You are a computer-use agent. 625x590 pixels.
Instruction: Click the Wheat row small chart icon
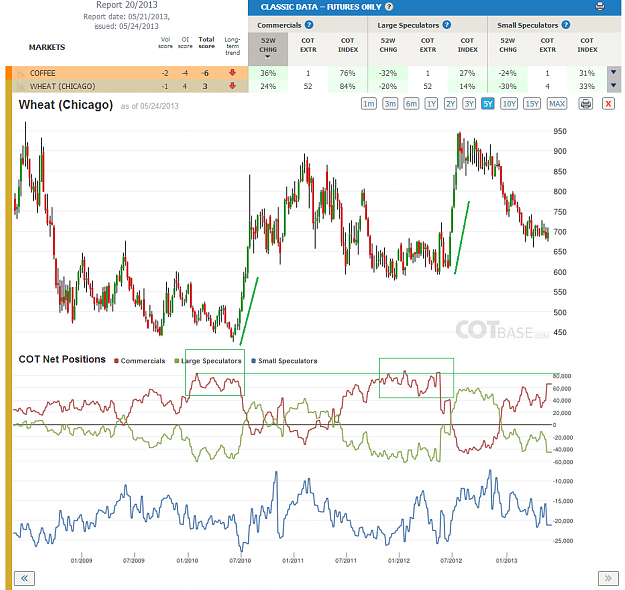tap(21, 86)
